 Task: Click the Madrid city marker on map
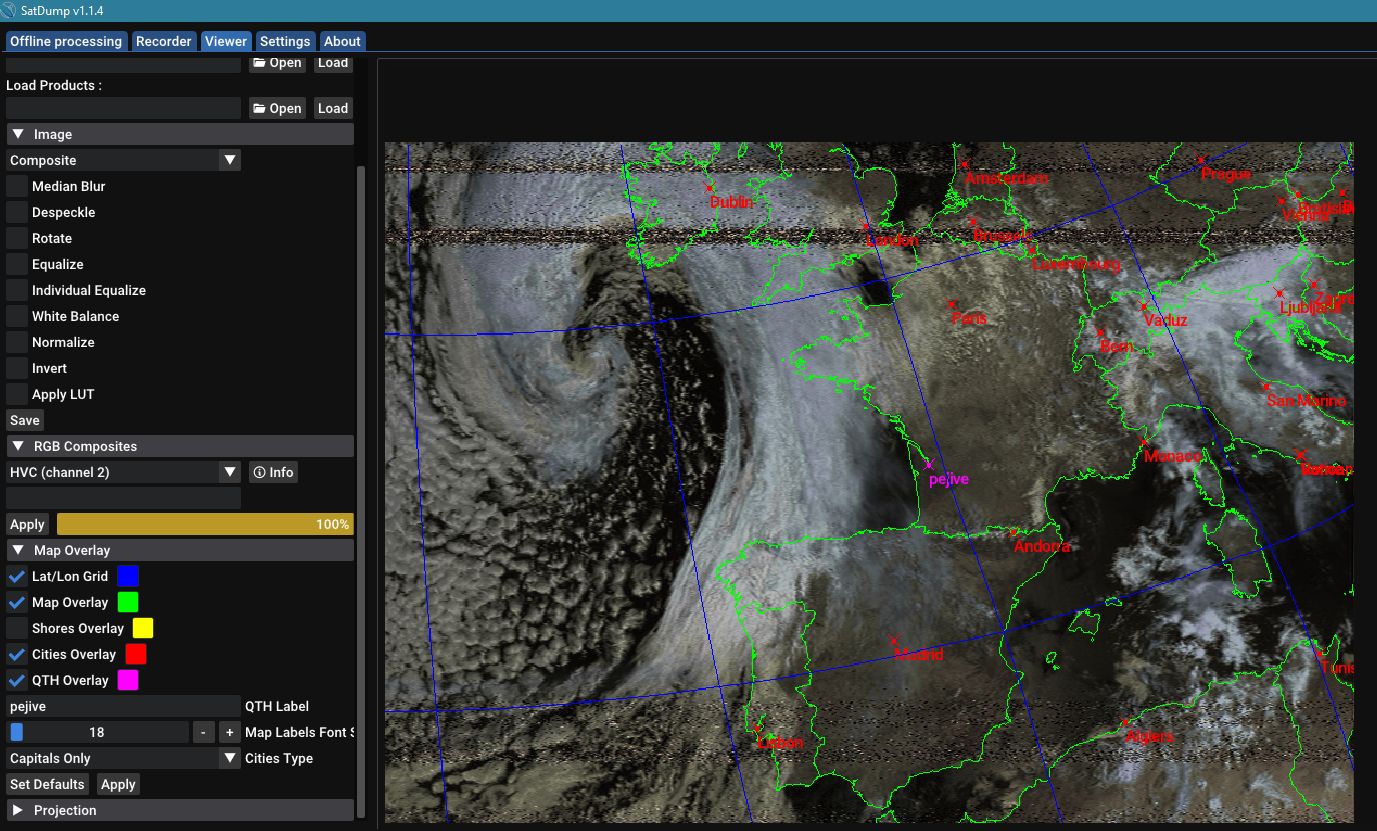tap(894, 641)
